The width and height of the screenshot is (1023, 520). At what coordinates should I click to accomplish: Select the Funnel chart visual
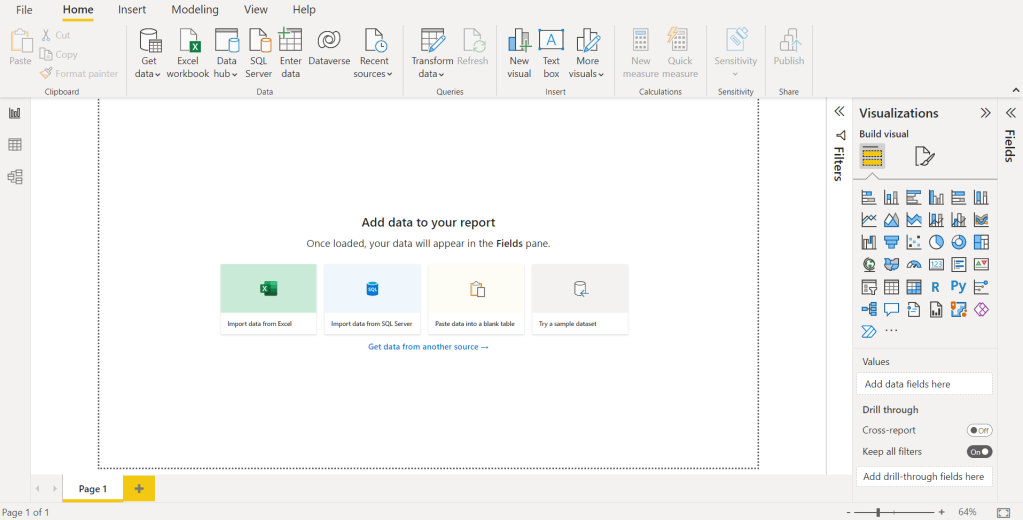[x=891, y=242]
